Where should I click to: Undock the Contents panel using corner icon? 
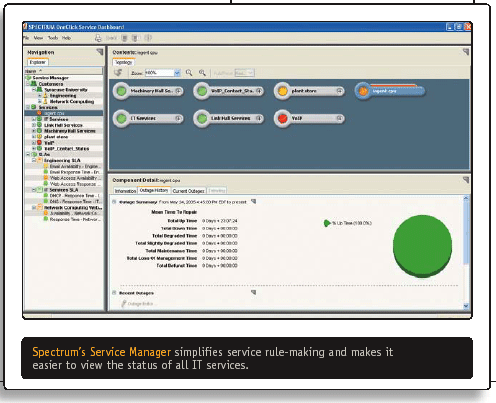[466, 52]
